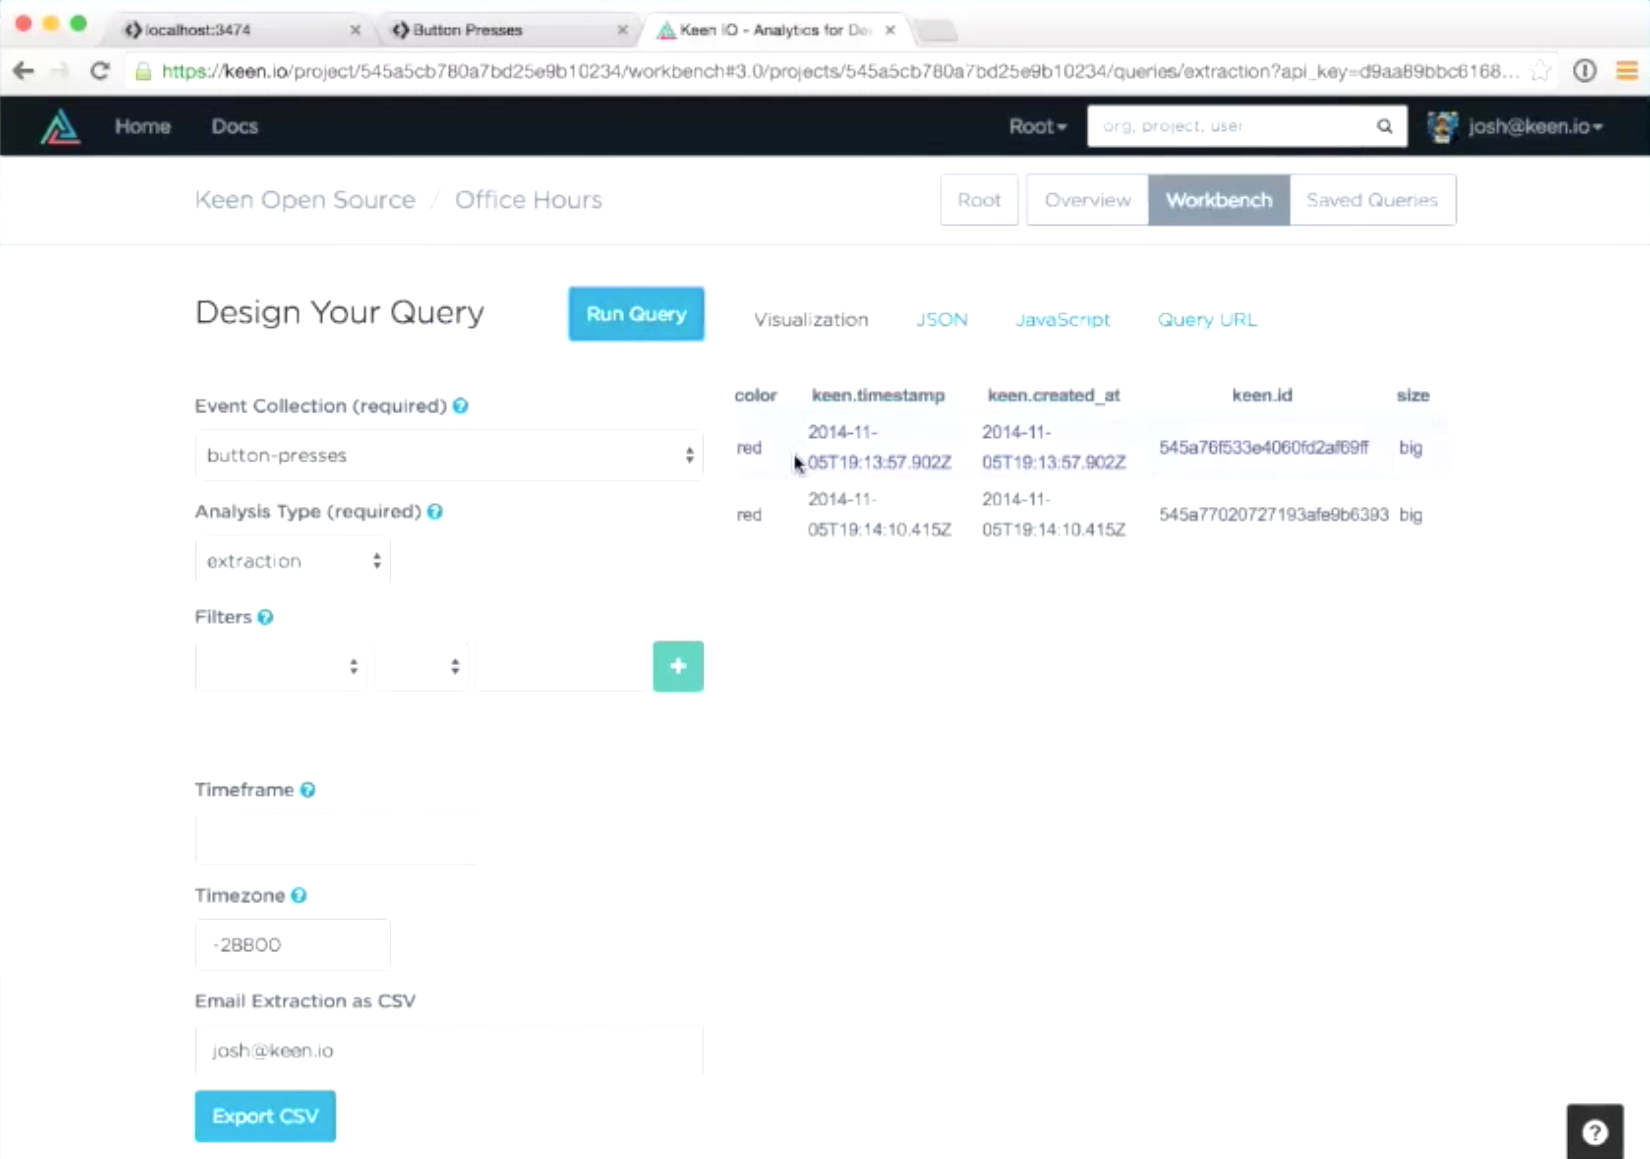Click the Run Query button

[636, 314]
